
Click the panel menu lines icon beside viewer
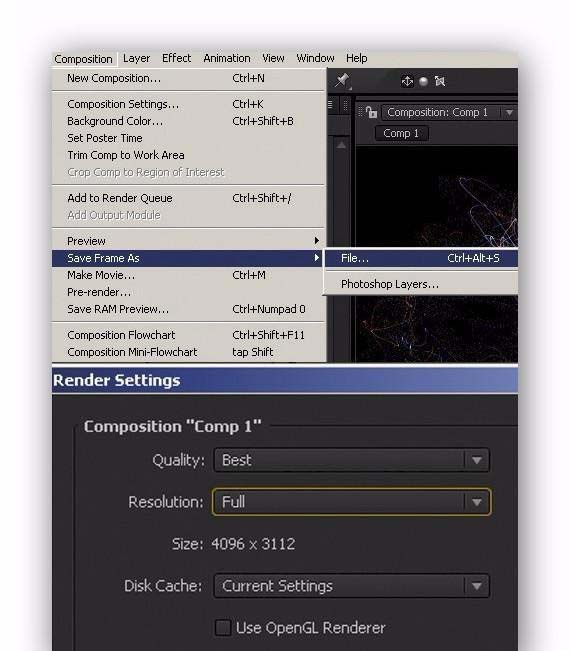point(330,104)
